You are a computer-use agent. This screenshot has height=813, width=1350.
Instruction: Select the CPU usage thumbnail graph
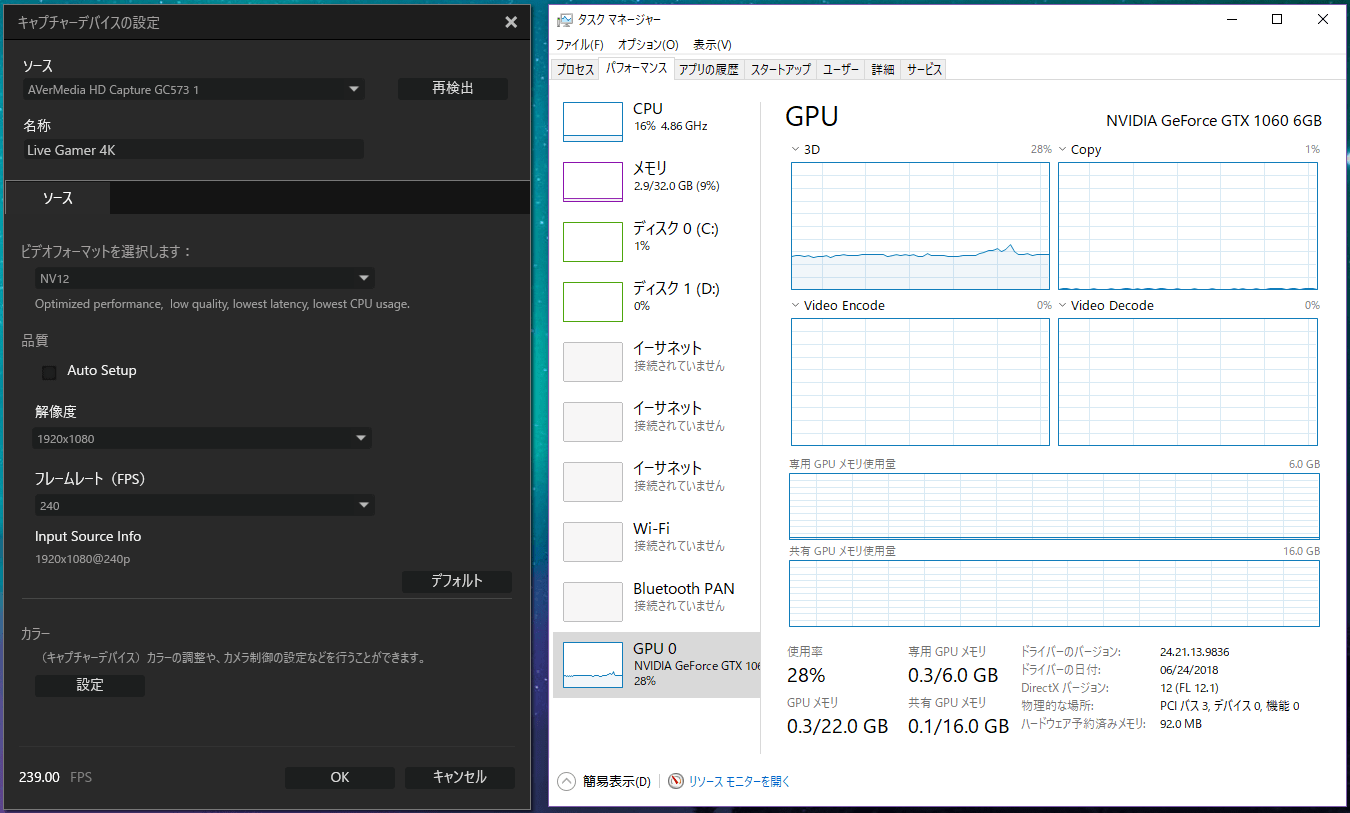click(593, 121)
